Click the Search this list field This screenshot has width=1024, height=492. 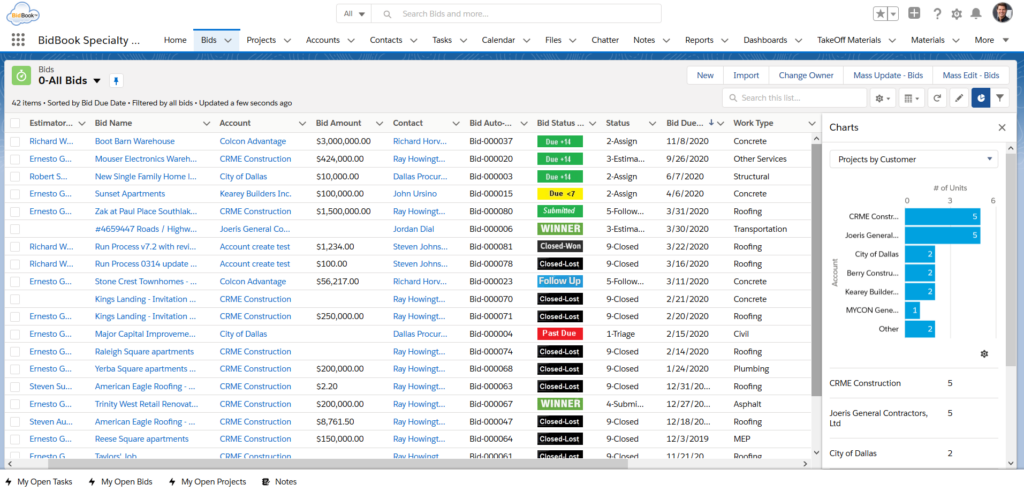click(x=794, y=98)
